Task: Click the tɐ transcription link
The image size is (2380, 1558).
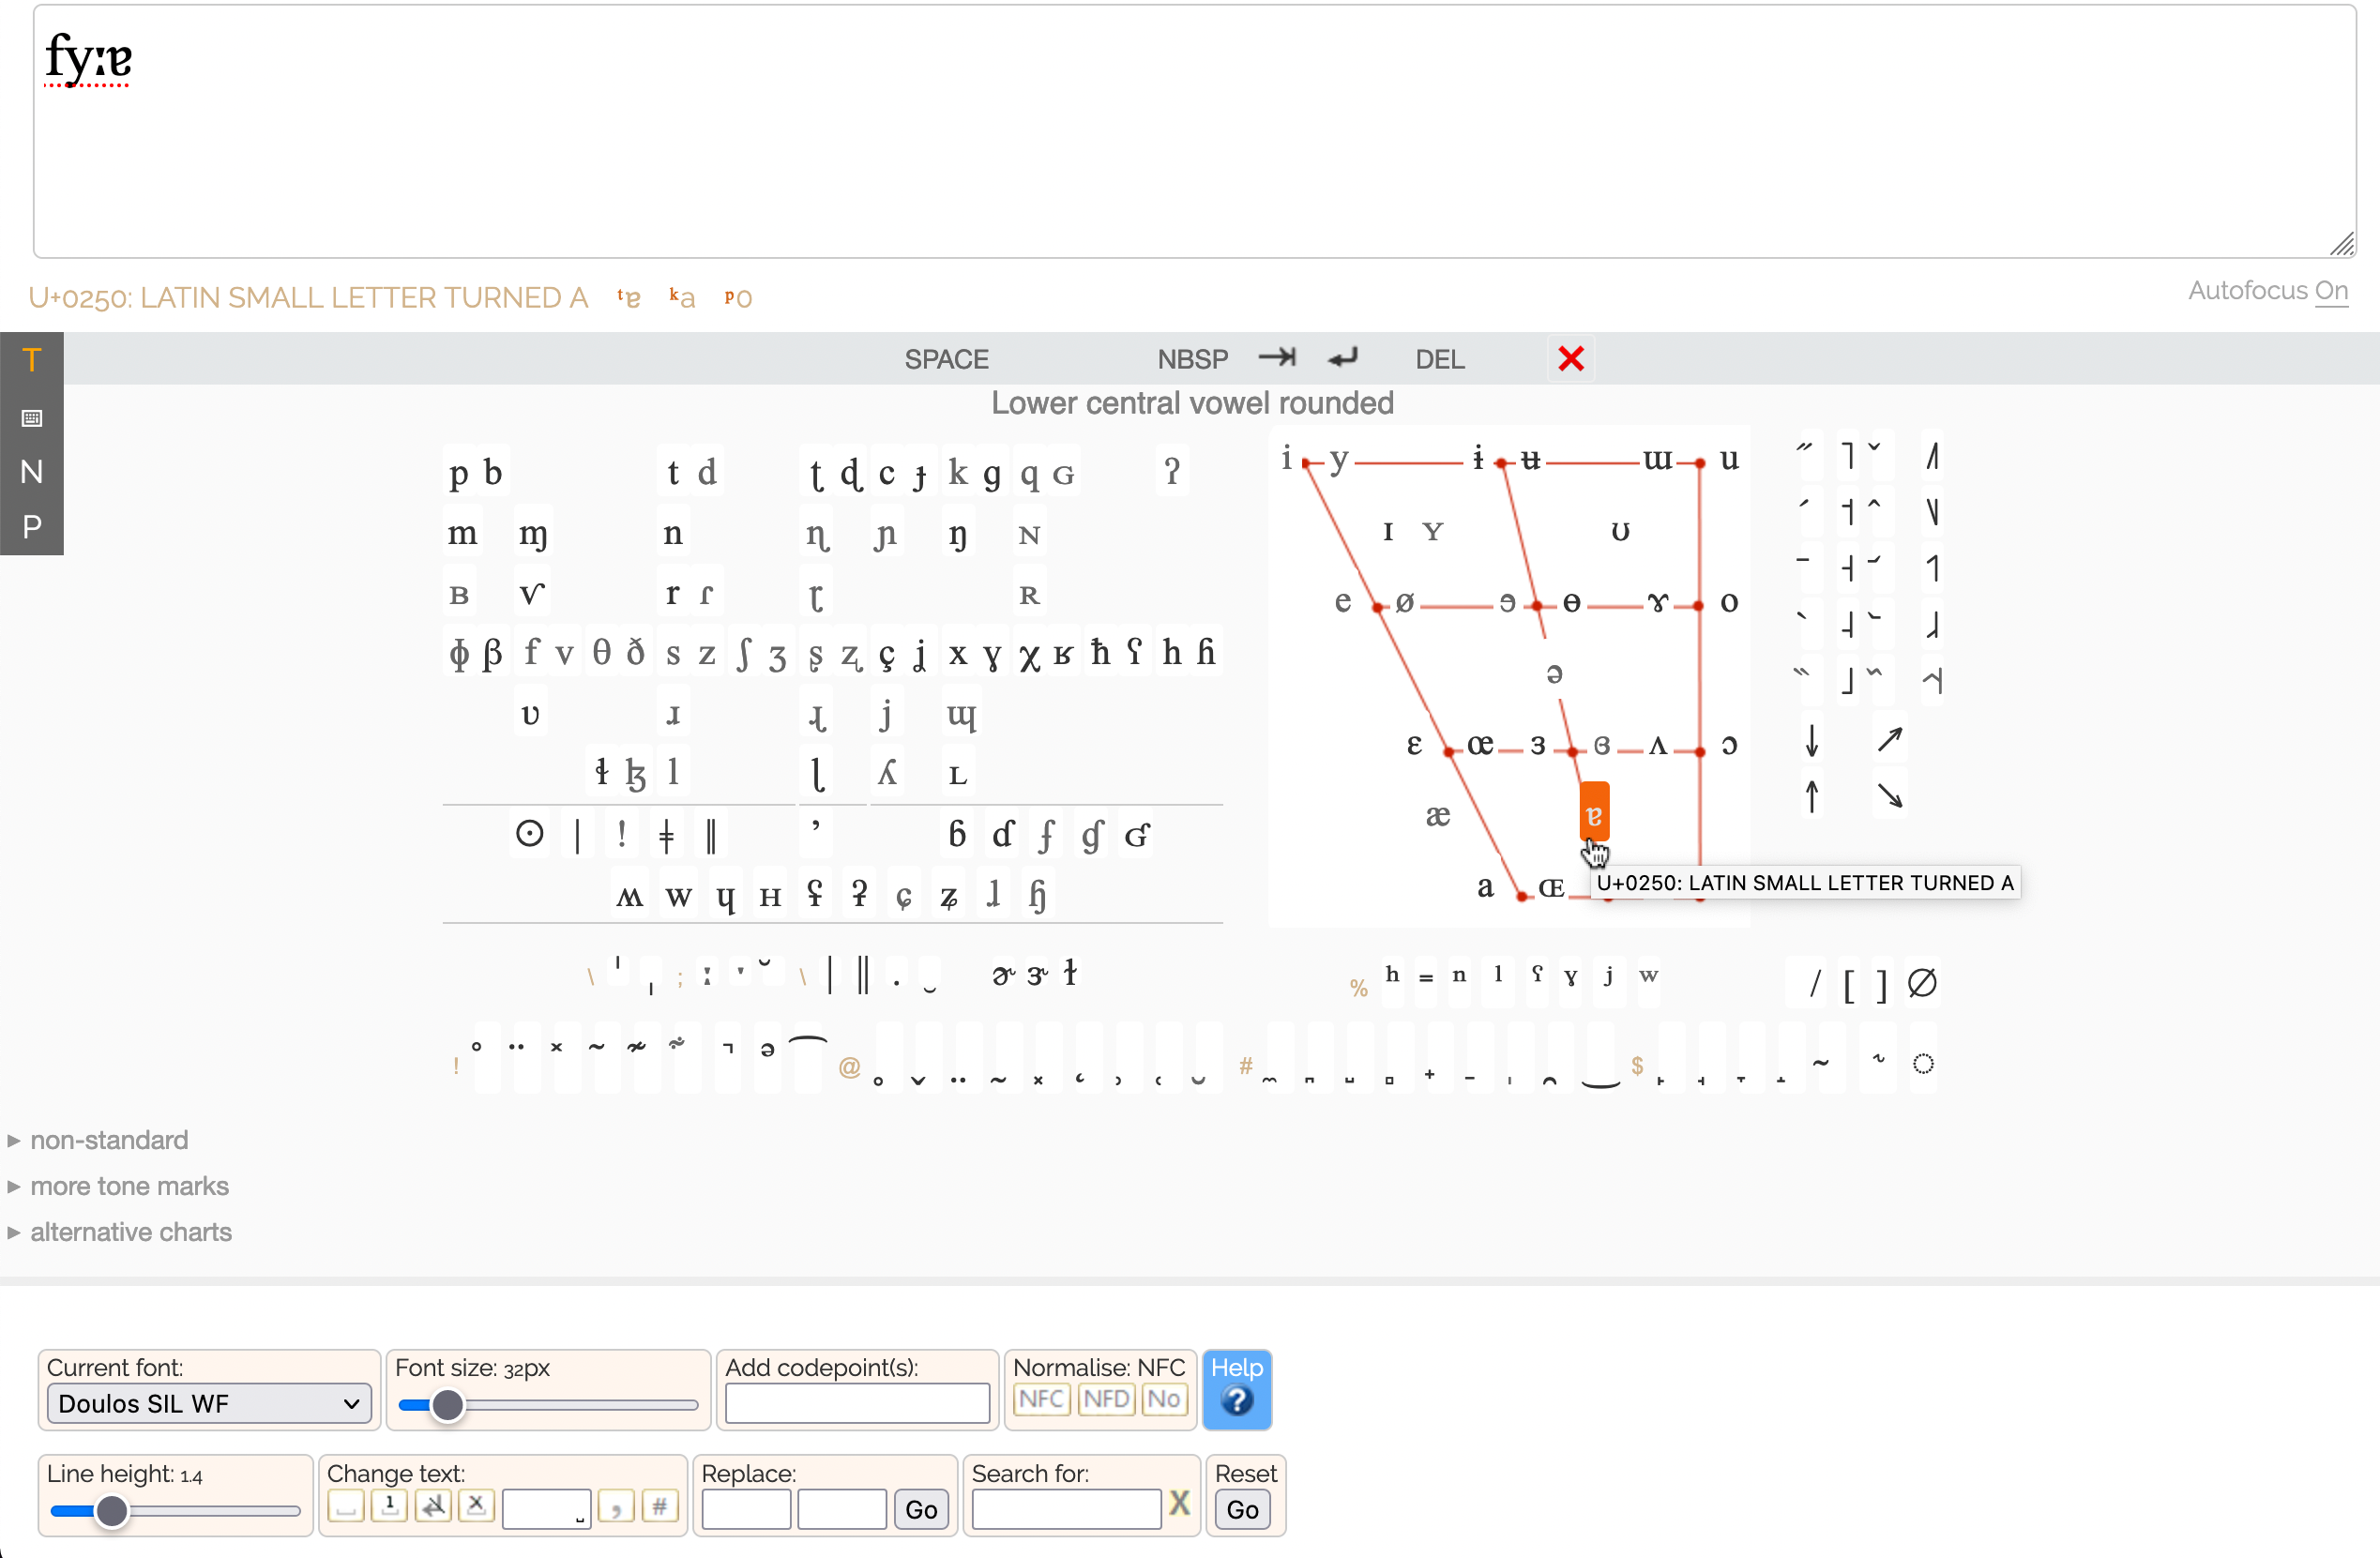Action: (628, 297)
